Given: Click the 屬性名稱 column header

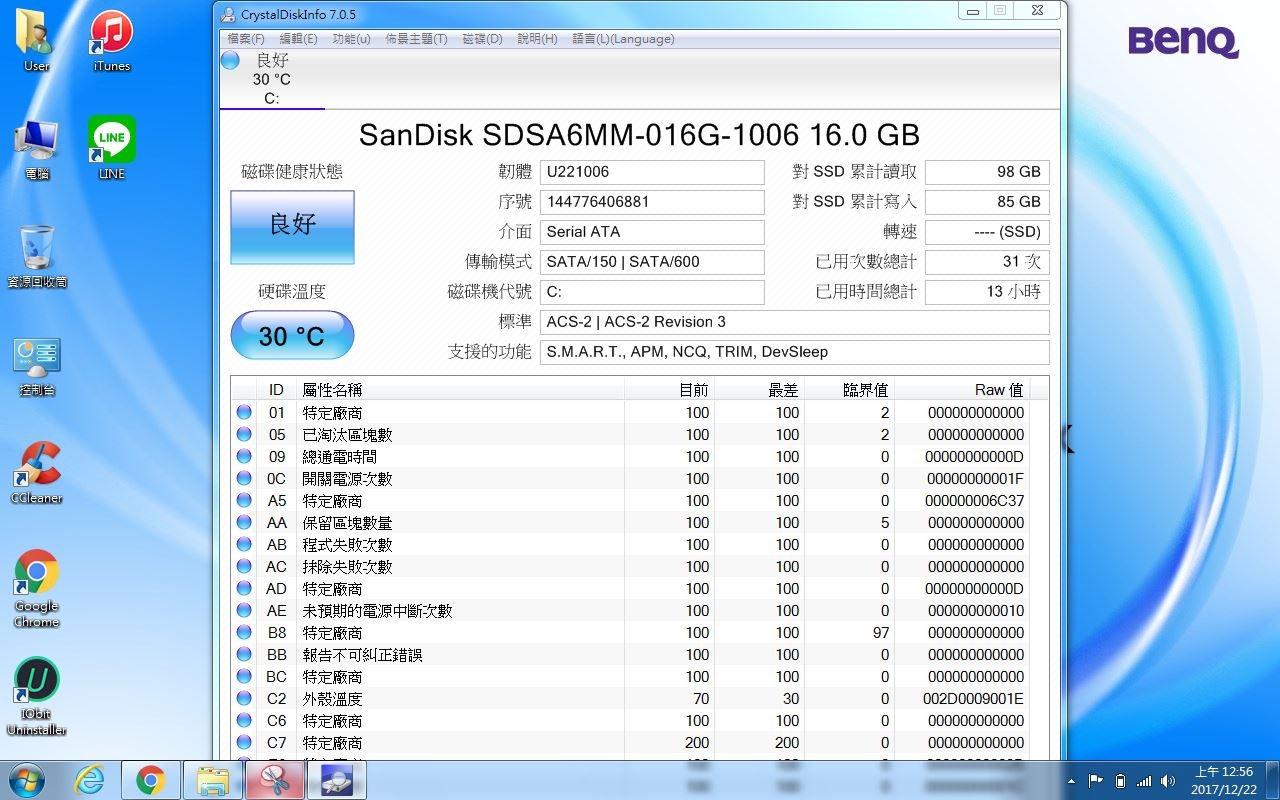Looking at the screenshot, I should 460,389.
